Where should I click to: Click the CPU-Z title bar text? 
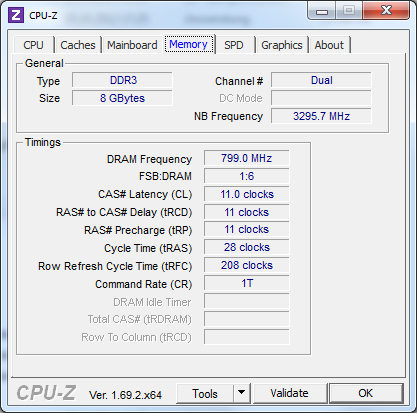point(43,16)
